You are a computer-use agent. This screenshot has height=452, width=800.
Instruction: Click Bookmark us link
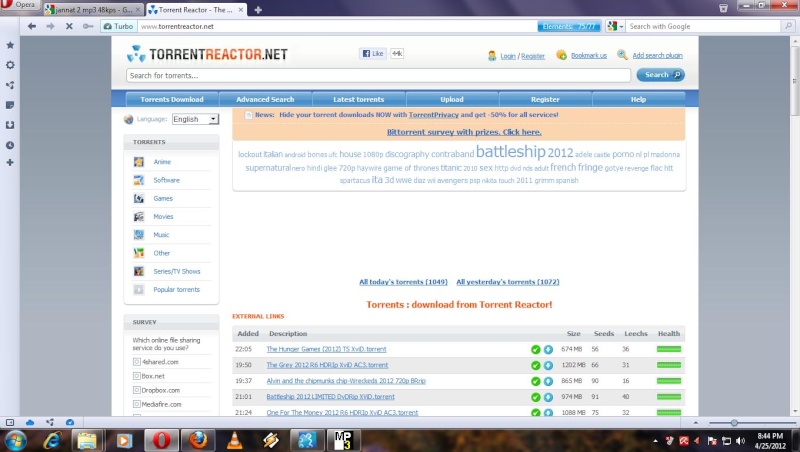click(x=589, y=56)
